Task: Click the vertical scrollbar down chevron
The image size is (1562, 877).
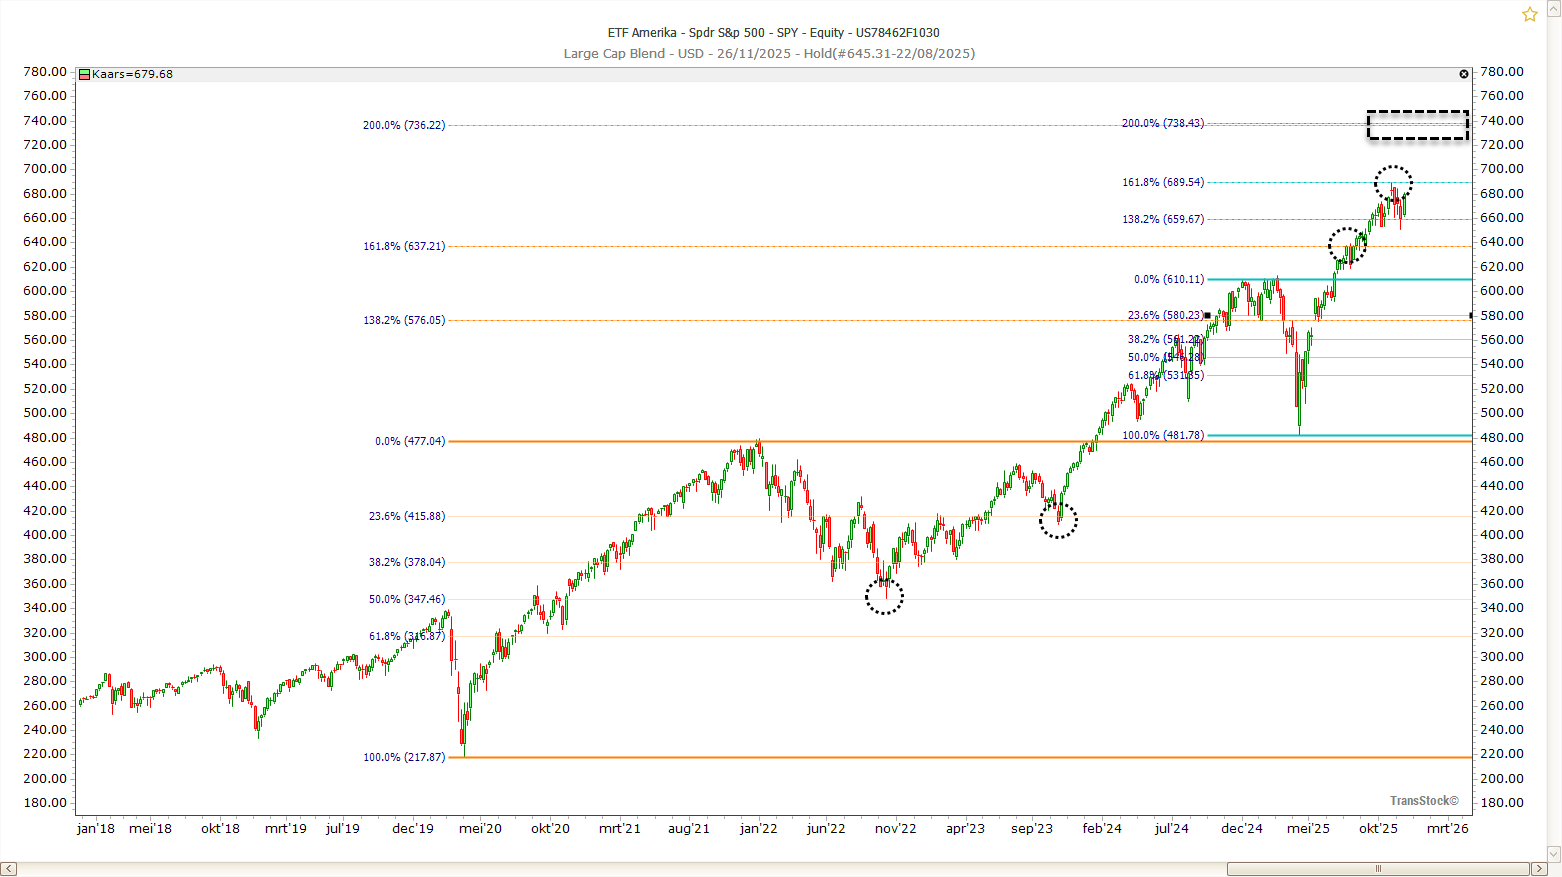Action: 1553,855
